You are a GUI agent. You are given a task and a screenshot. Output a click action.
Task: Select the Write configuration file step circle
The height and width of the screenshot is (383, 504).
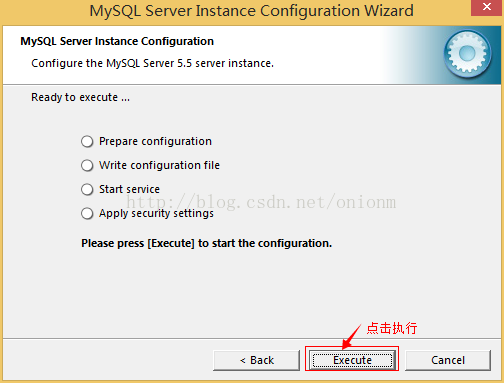[87, 165]
